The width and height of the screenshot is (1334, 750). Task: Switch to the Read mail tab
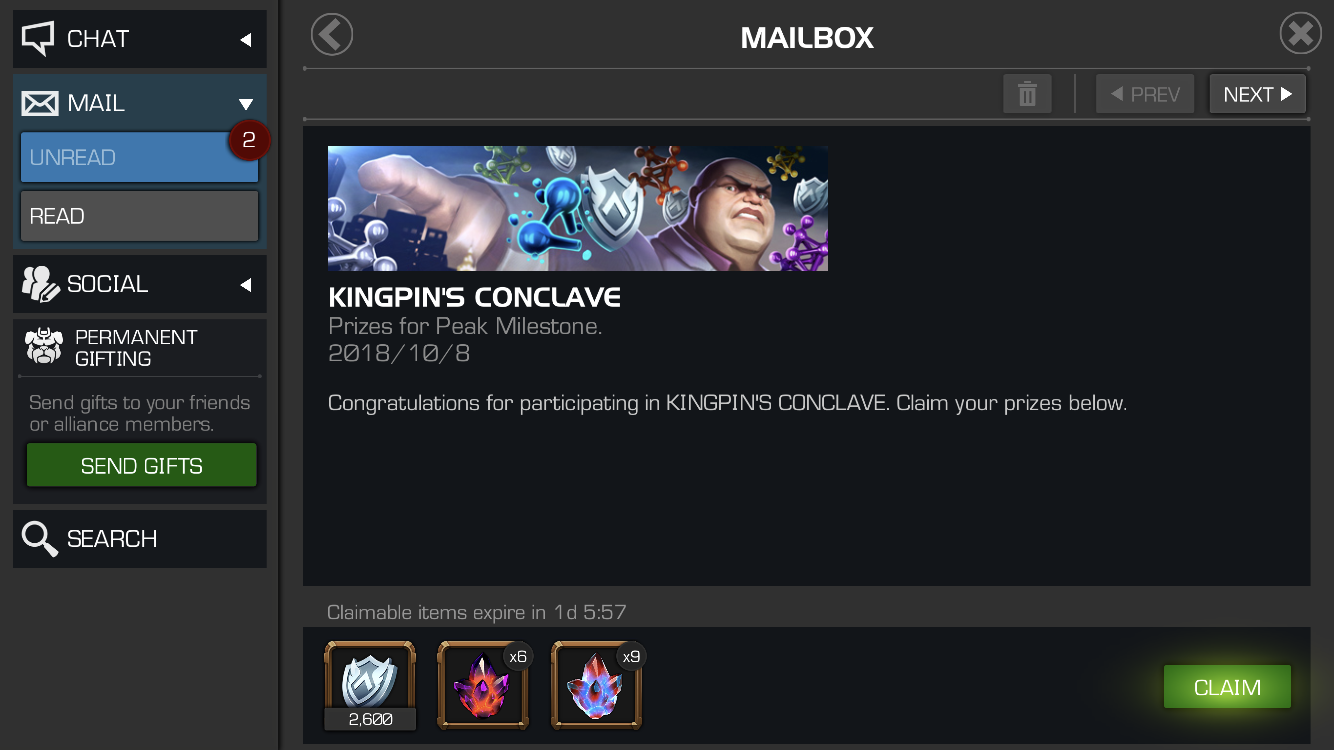[139, 216]
